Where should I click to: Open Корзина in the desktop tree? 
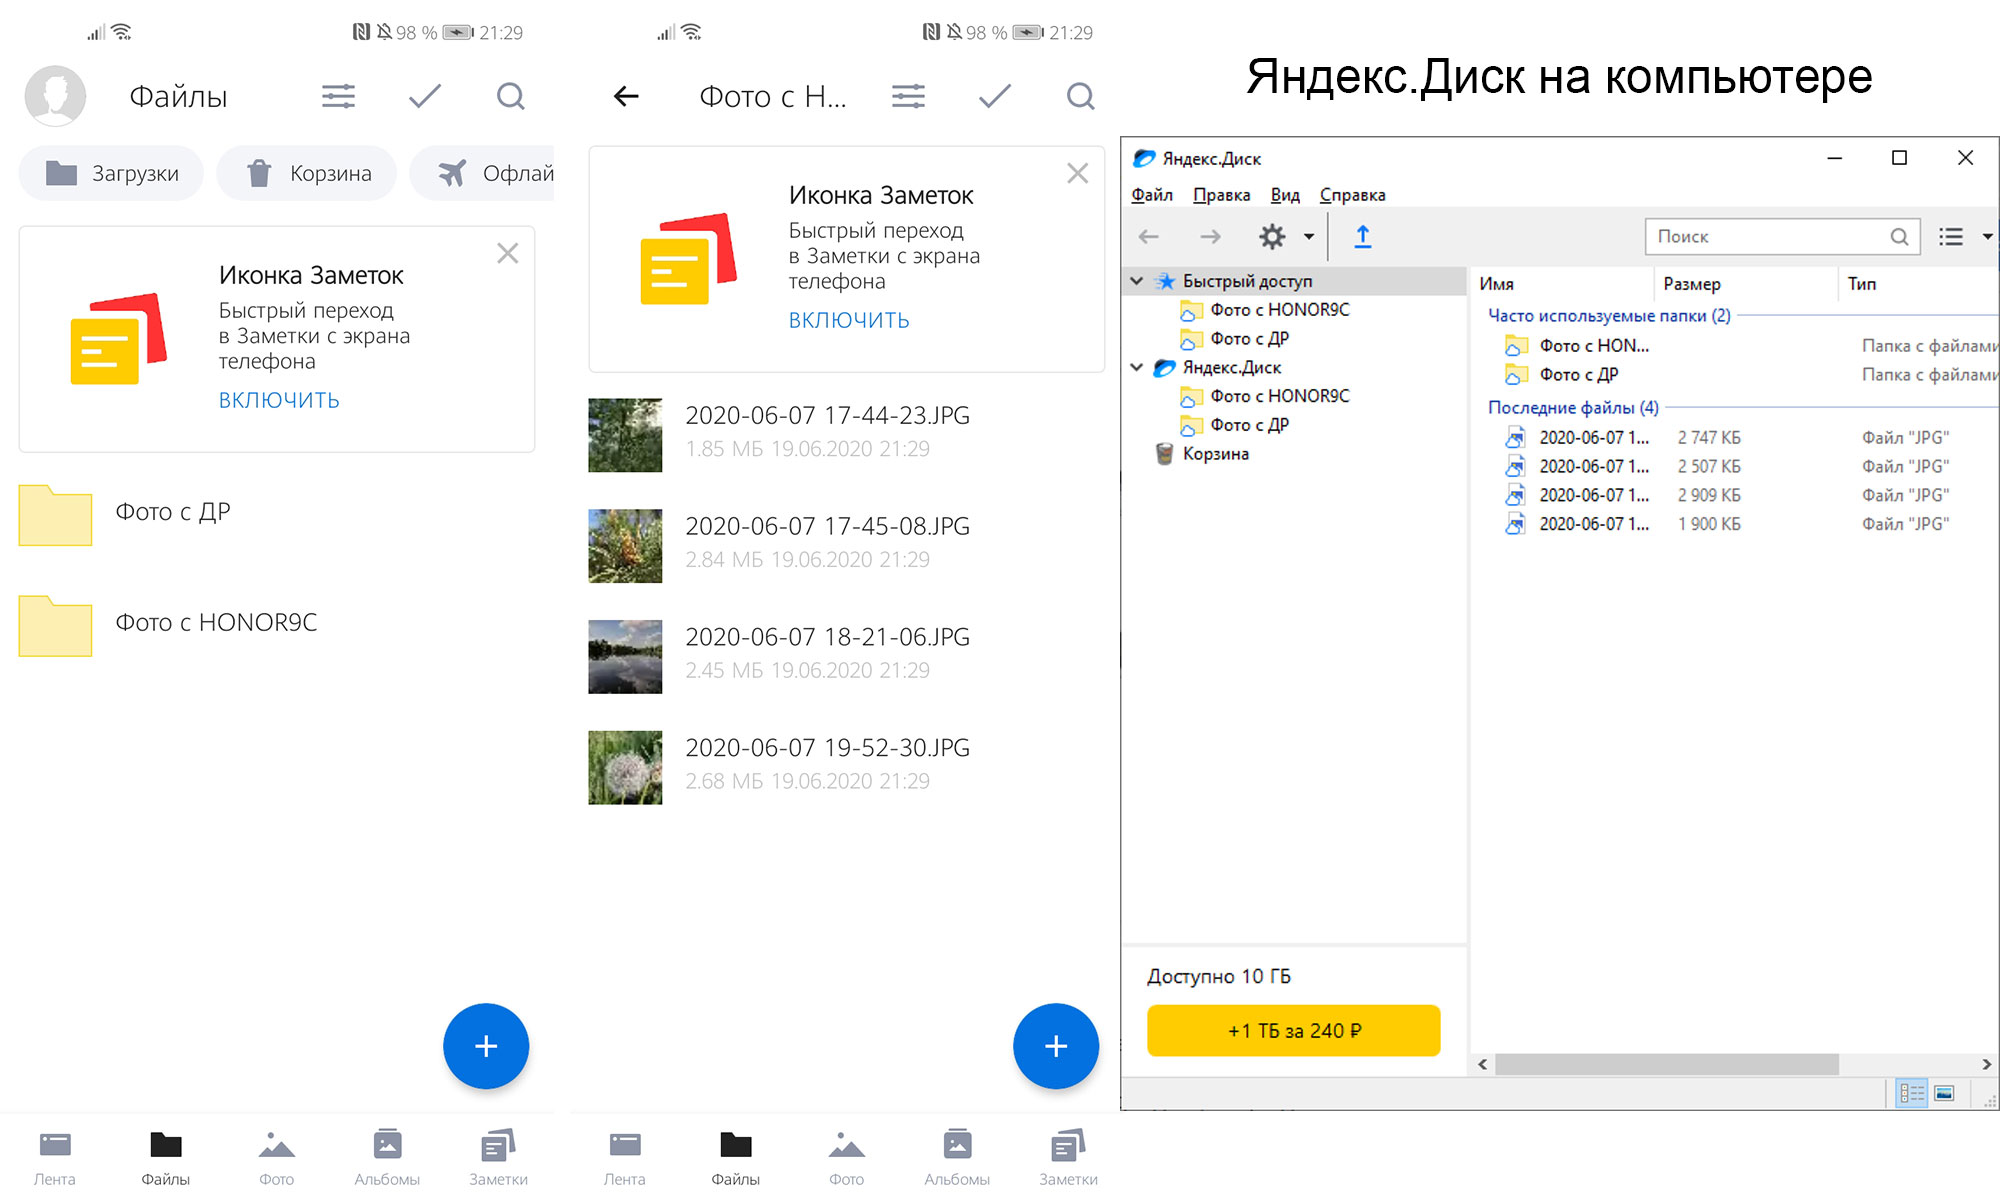coord(1202,454)
